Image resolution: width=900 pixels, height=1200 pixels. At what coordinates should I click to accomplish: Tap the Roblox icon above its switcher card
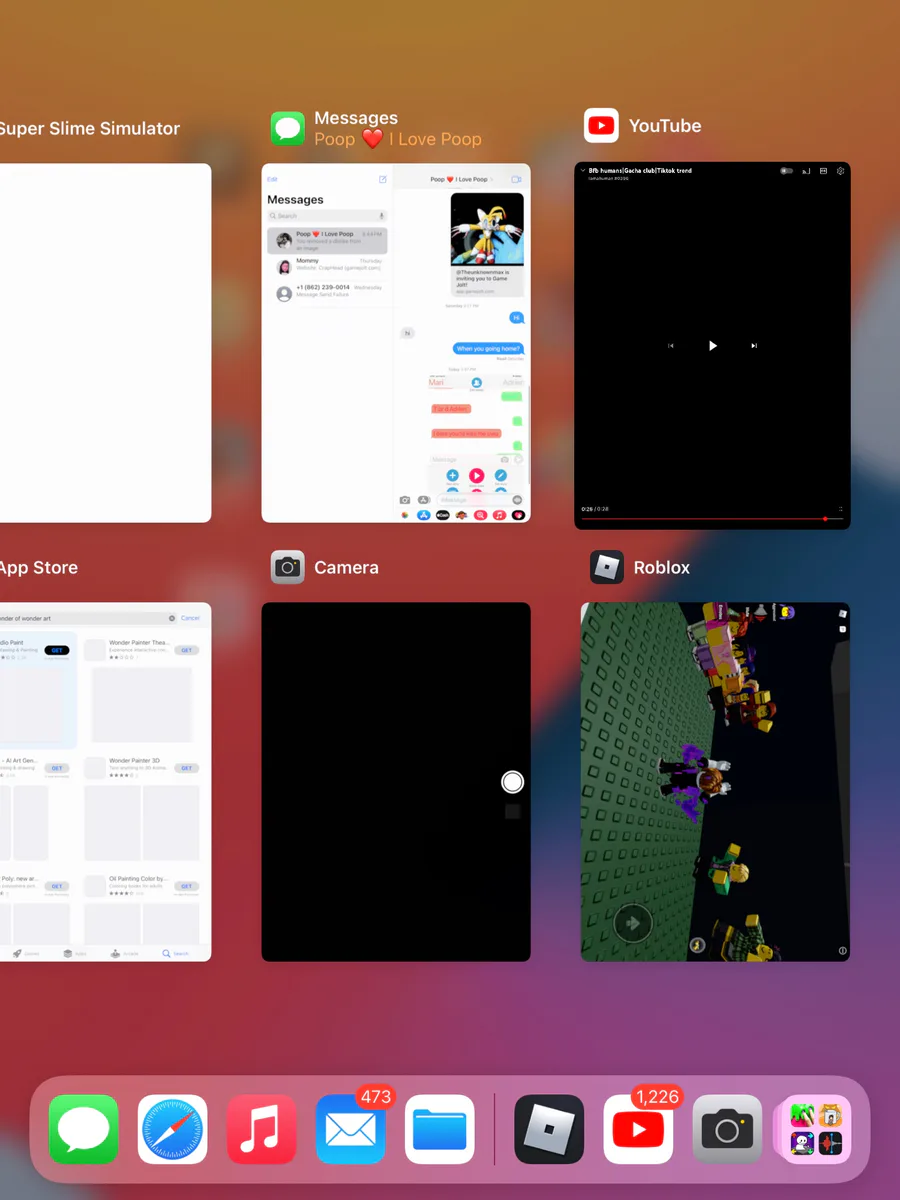(607, 567)
